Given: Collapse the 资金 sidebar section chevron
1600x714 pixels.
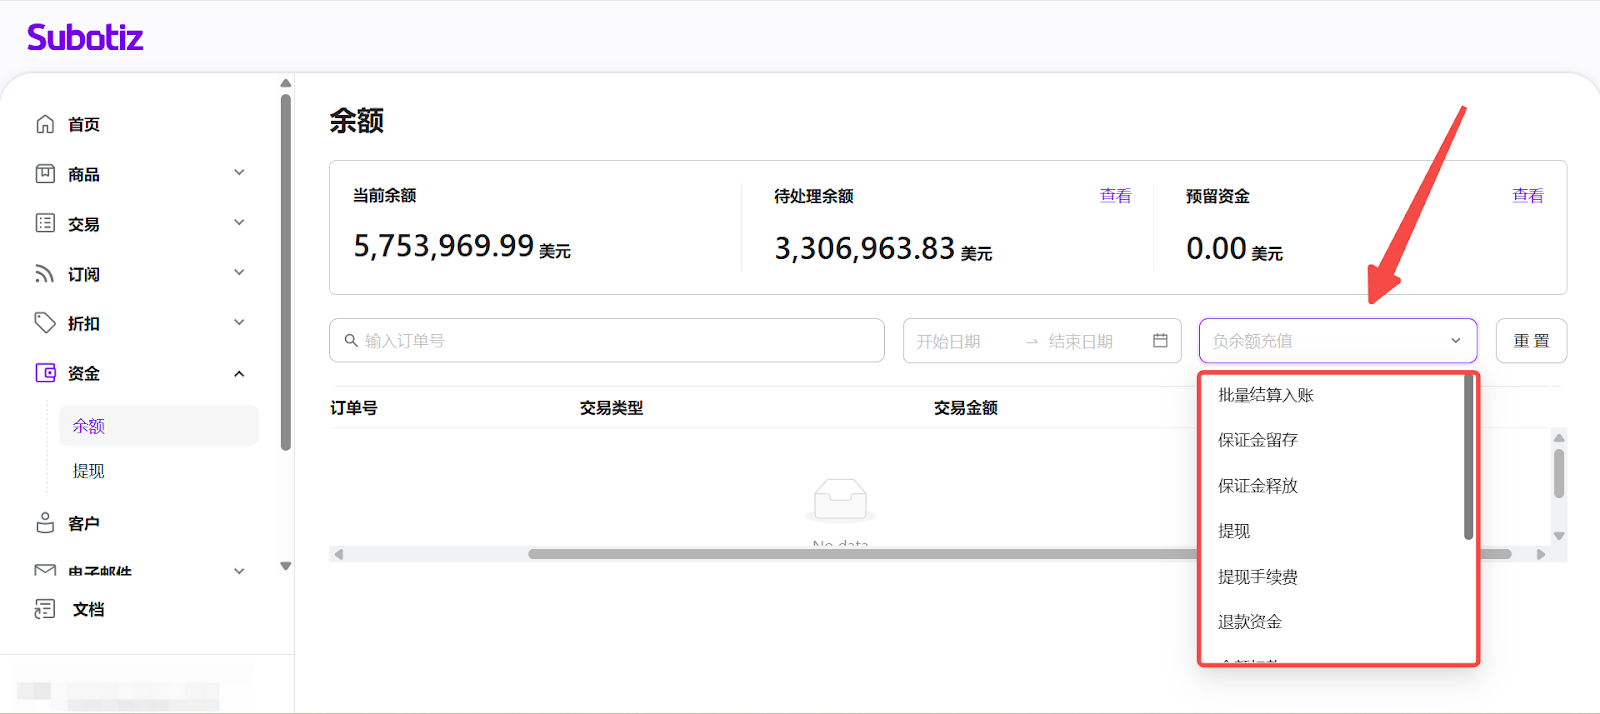Looking at the screenshot, I should click(x=239, y=374).
